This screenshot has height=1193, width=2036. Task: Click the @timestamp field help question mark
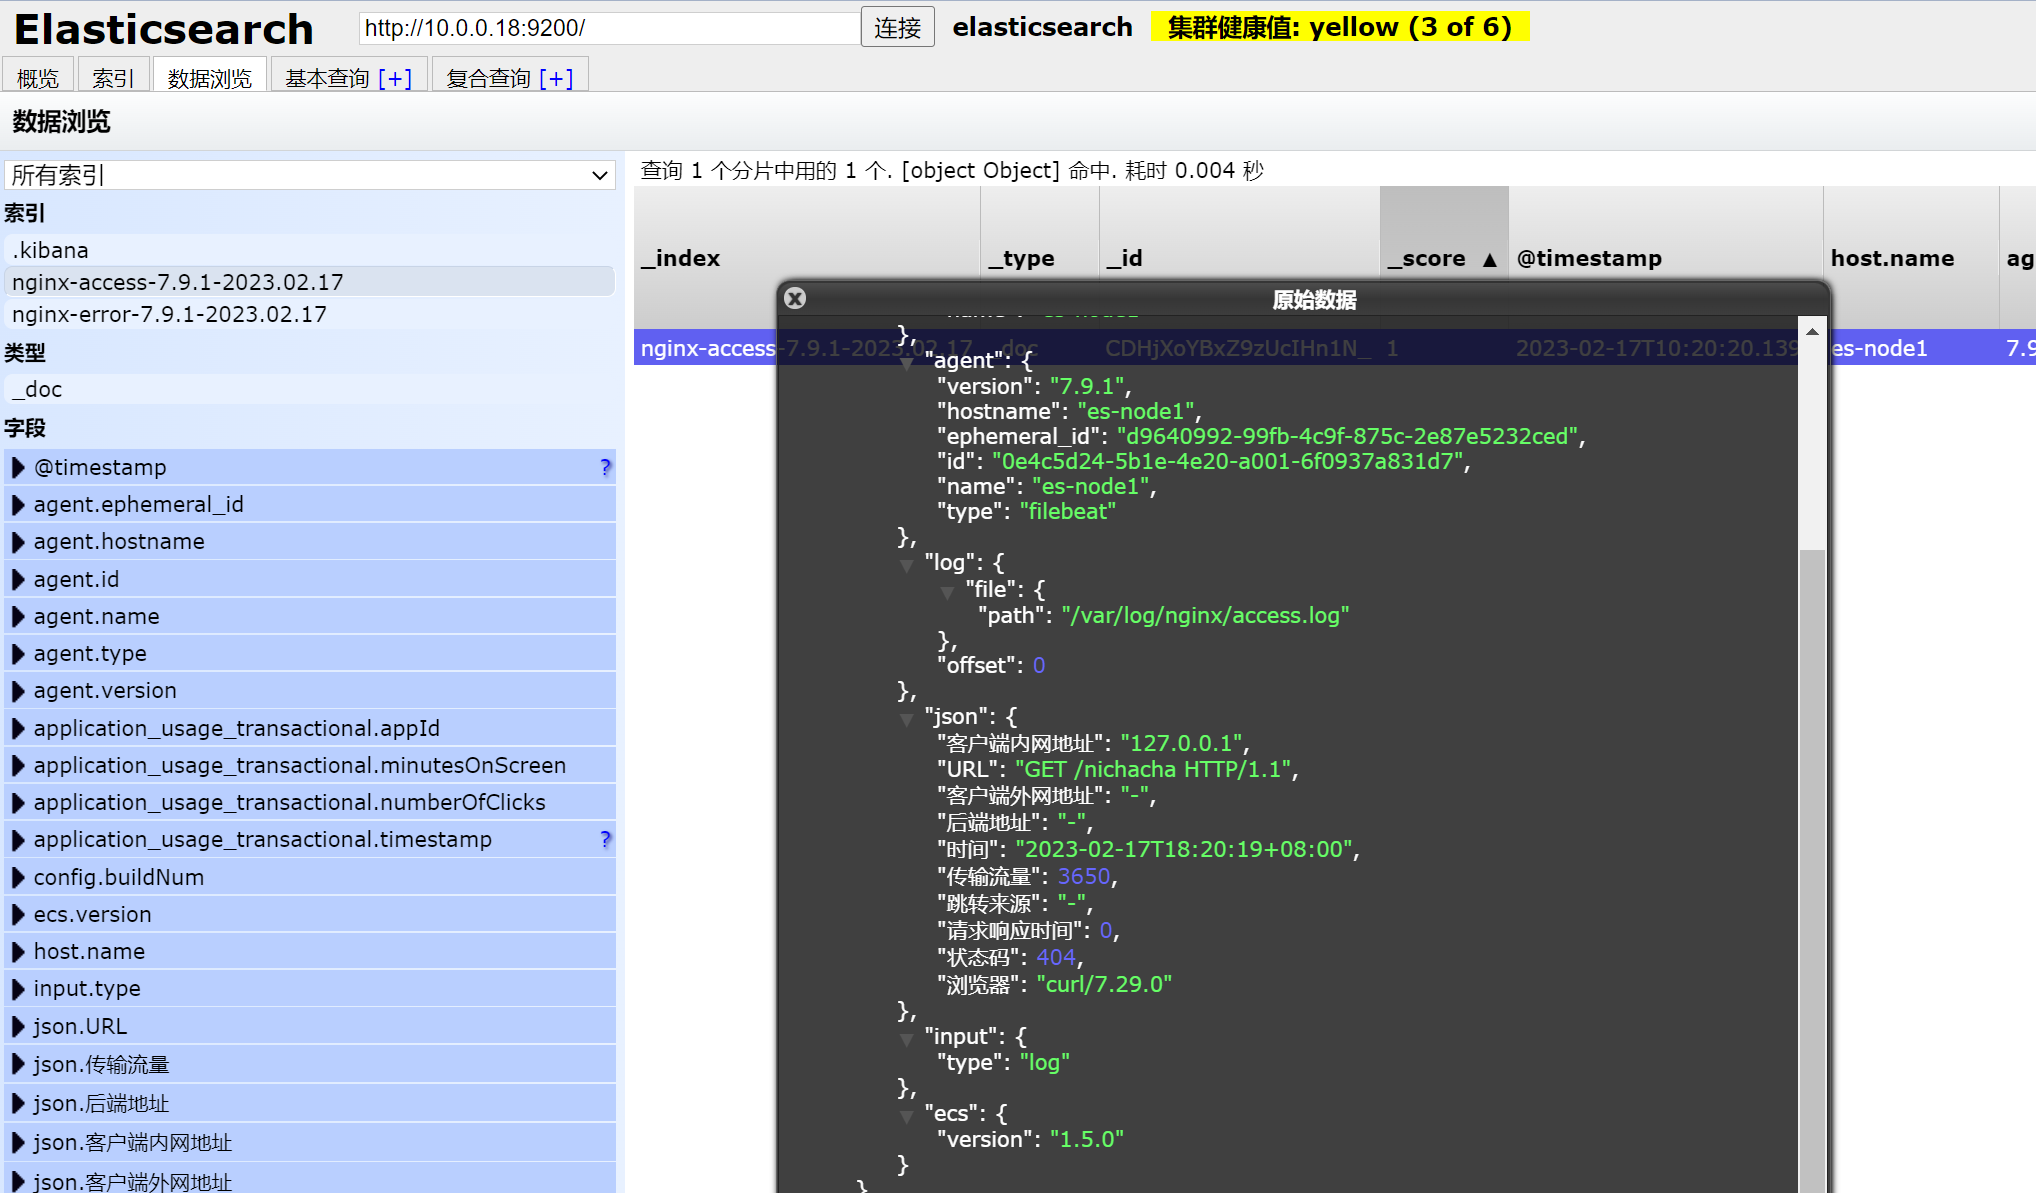tap(605, 467)
